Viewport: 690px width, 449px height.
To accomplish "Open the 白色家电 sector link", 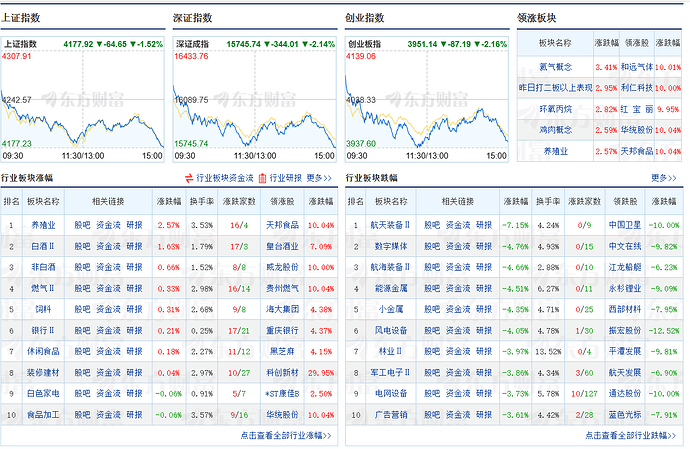I will coord(43,393).
